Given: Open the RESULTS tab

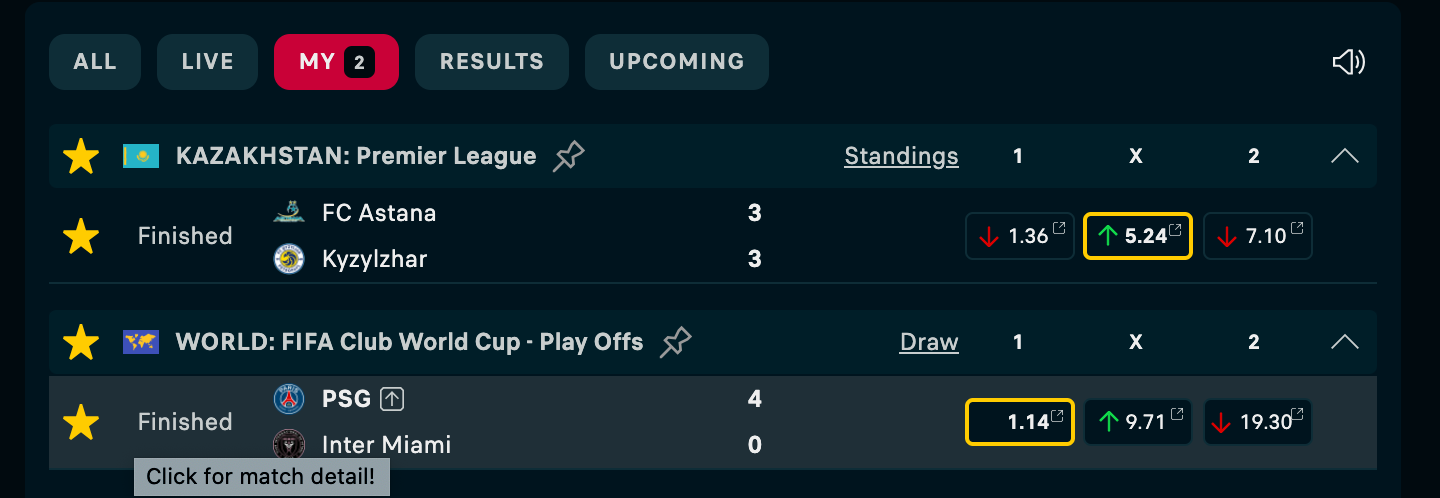Looking at the screenshot, I should tap(492, 62).
